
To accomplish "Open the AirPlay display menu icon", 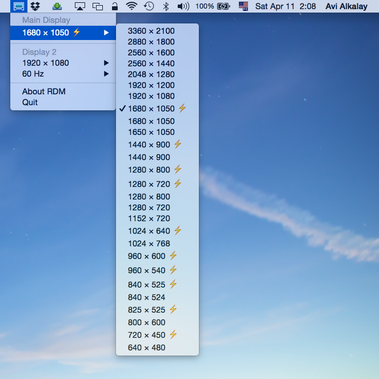I will (x=80, y=6).
